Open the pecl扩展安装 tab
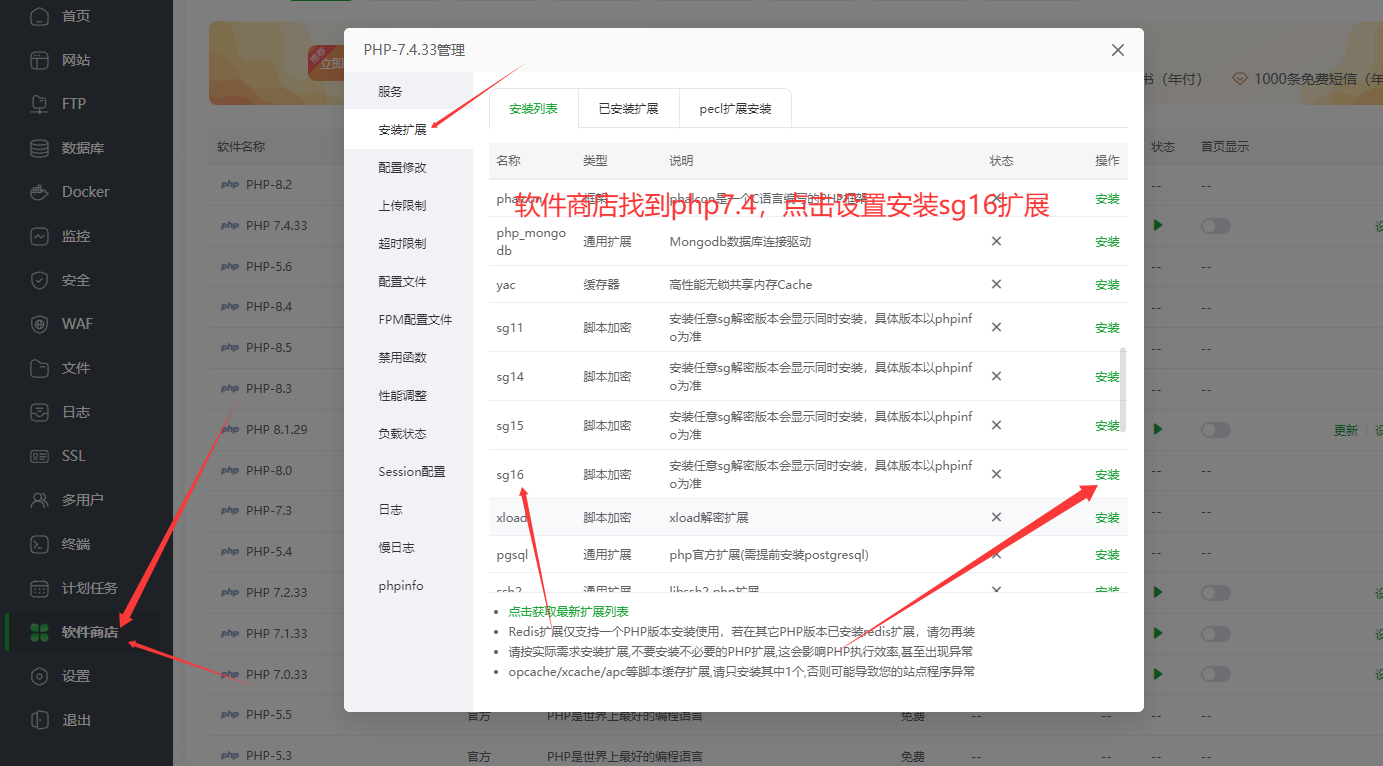The width and height of the screenshot is (1383, 766). (x=735, y=107)
